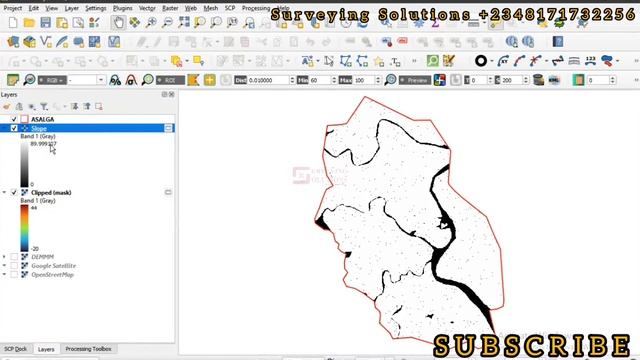The image size is (640, 360).
Task: Uncheck the ASALGA layer visibility
Action: [x=14, y=119]
